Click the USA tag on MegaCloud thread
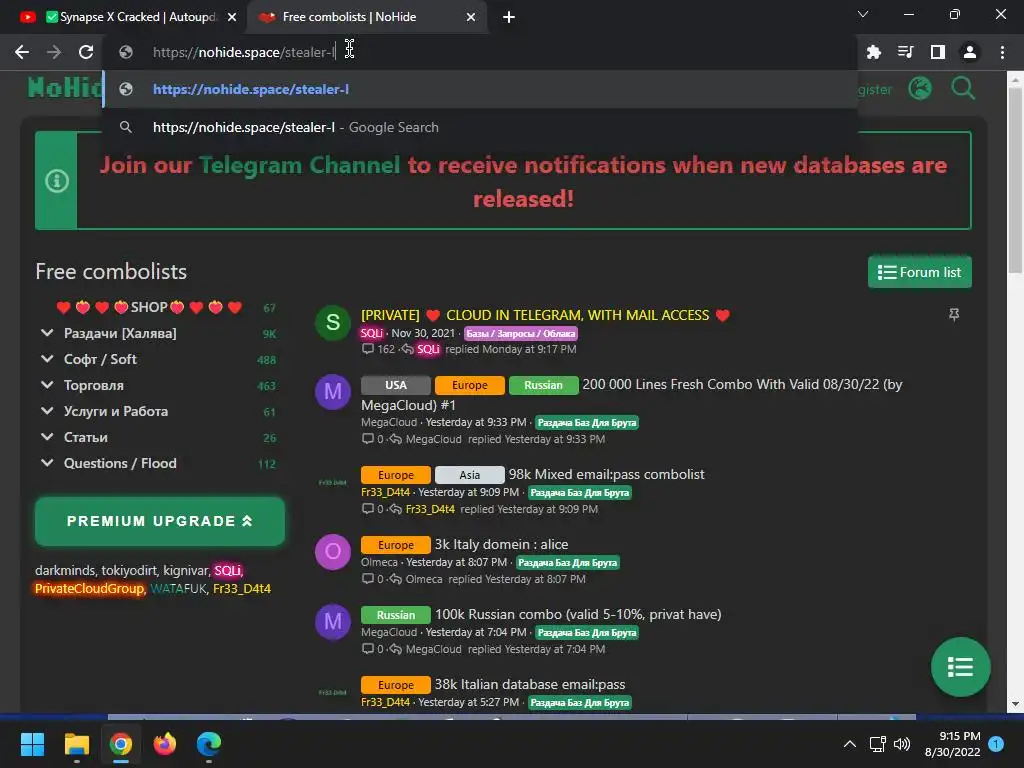1024x768 pixels. point(396,385)
